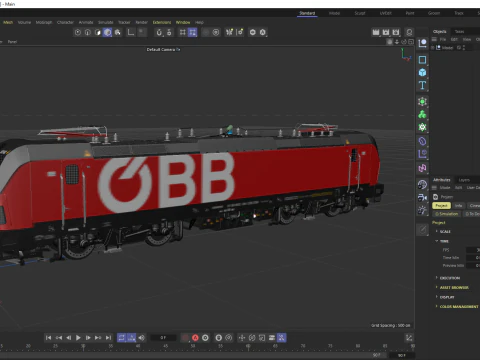Go to the start of the animation

pos(48,338)
